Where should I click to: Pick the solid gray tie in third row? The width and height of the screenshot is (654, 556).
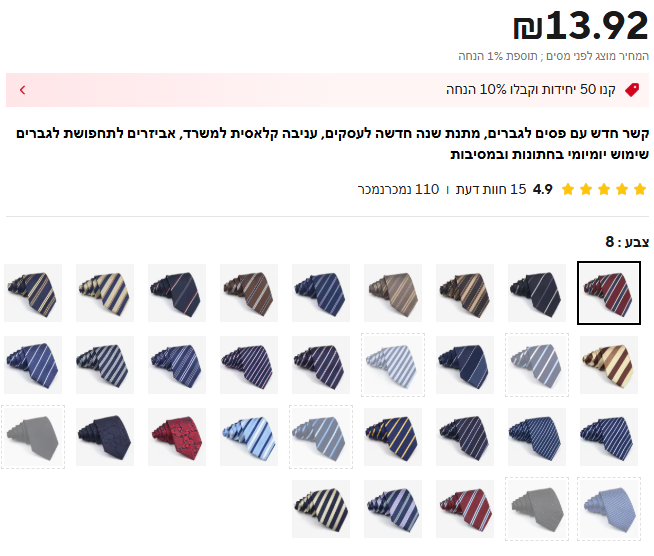(33, 437)
